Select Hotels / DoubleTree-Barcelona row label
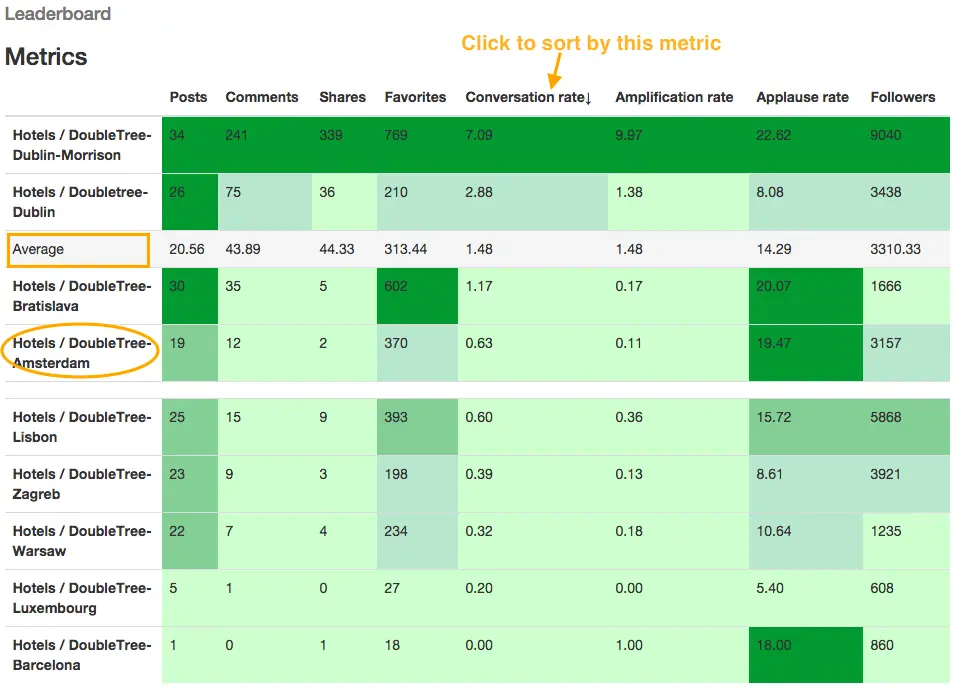 click(x=81, y=655)
